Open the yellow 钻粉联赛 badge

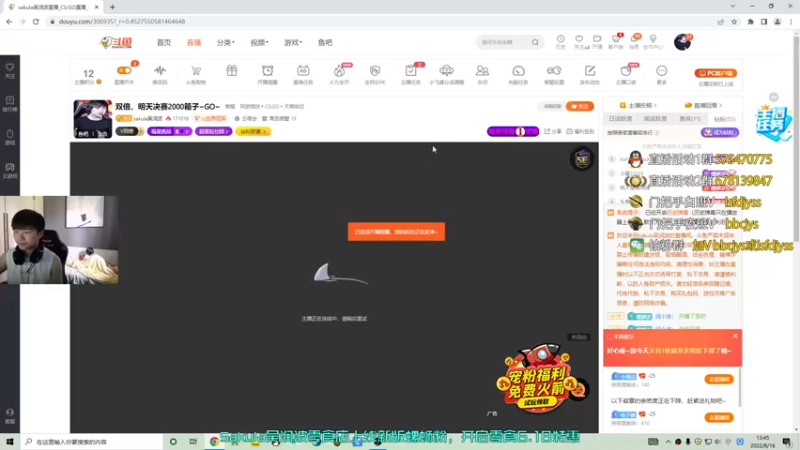(x=253, y=131)
